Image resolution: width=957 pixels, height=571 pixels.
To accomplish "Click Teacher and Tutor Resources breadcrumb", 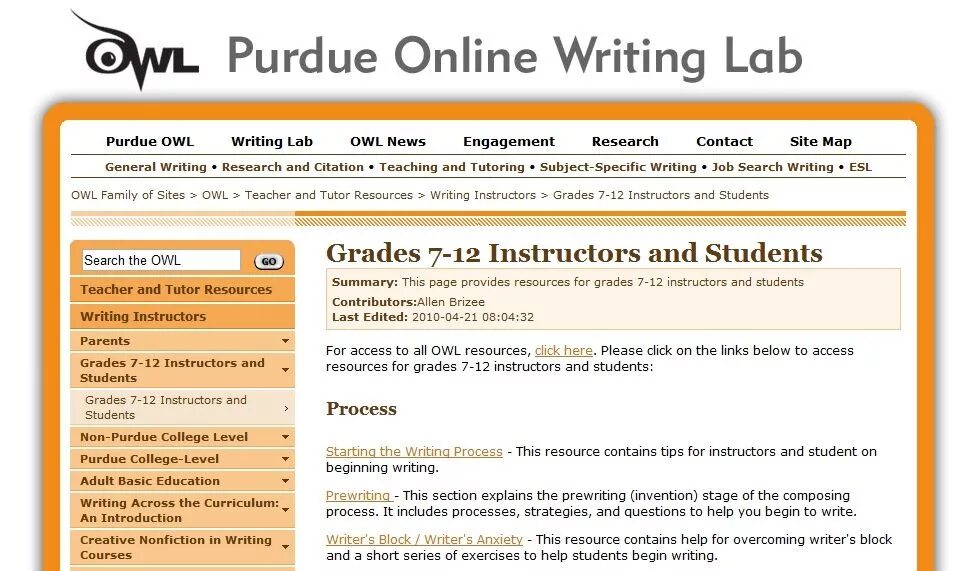I will [329, 195].
